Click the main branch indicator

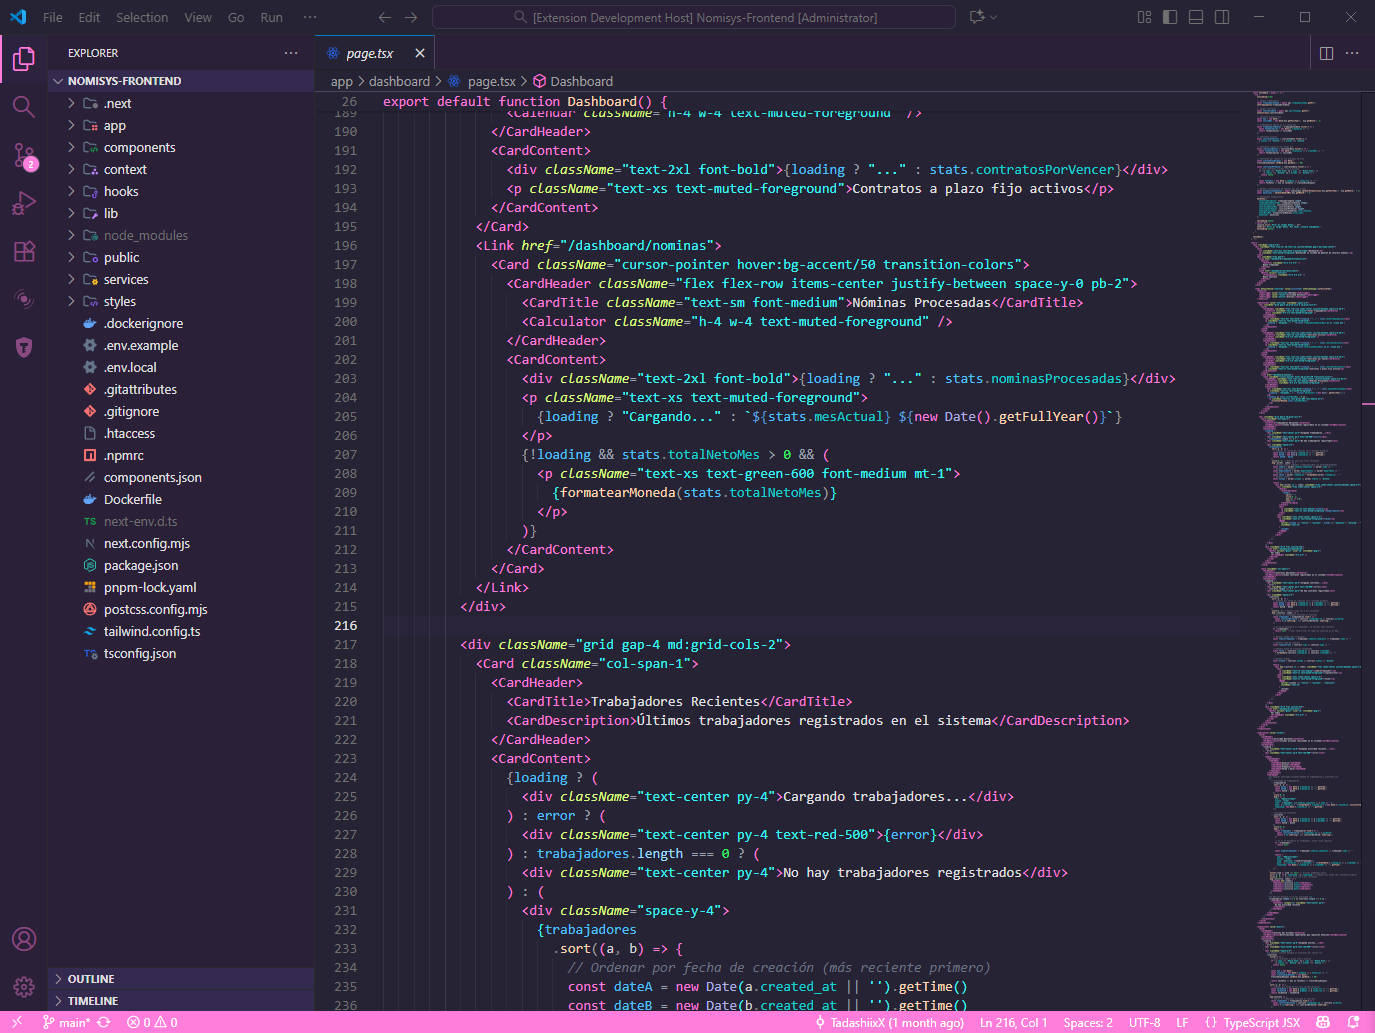pyautogui.click(x=66, y=1023)
